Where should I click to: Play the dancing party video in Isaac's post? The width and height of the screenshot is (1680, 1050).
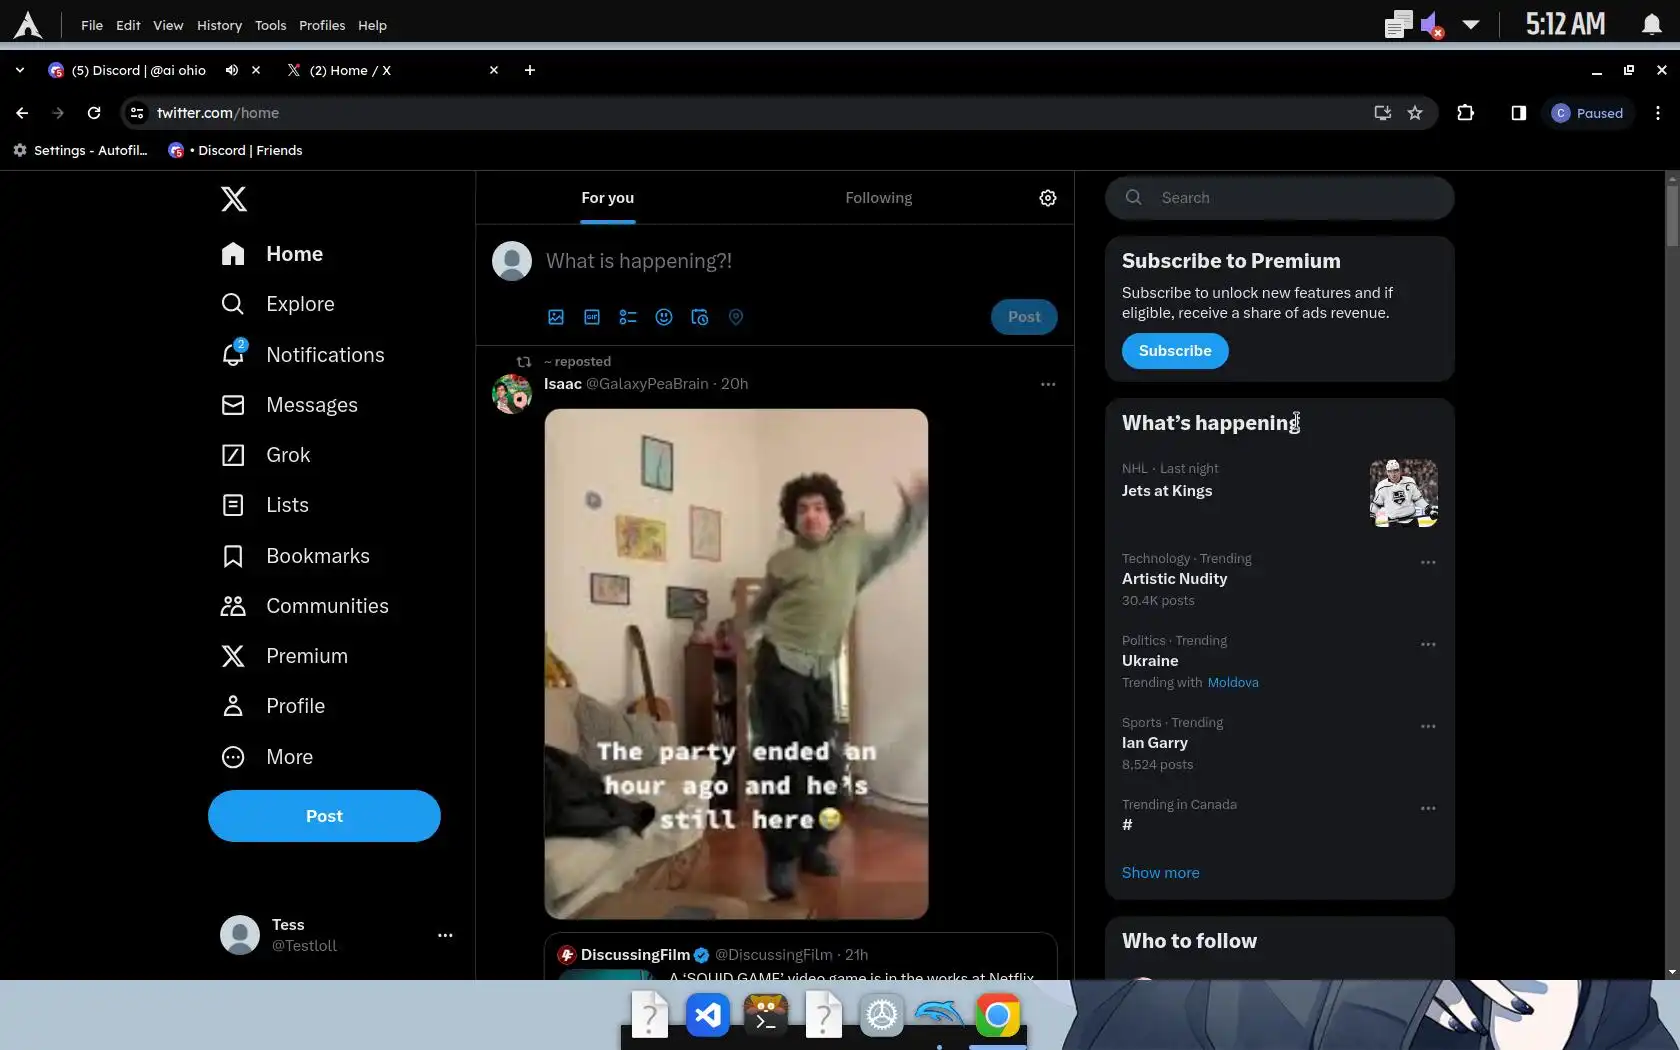click(x=736, y=664)
